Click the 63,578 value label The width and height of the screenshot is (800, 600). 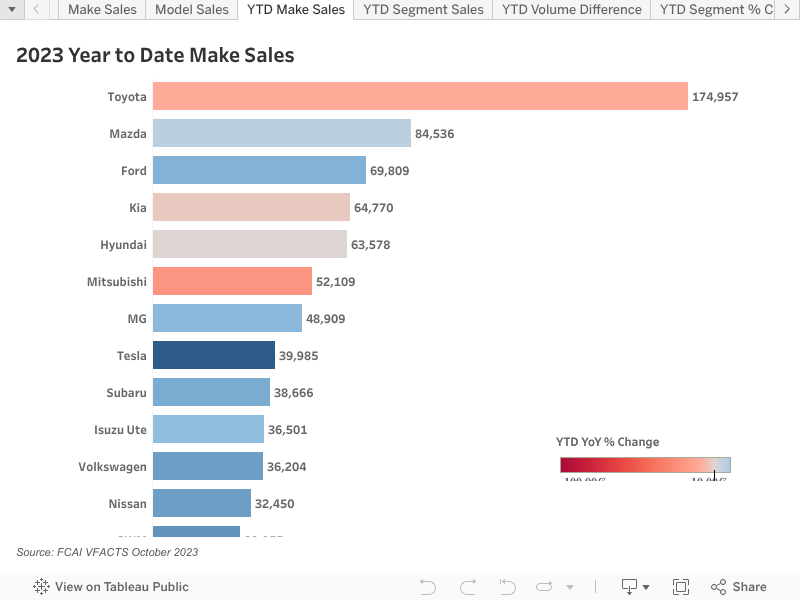[370, 244]
